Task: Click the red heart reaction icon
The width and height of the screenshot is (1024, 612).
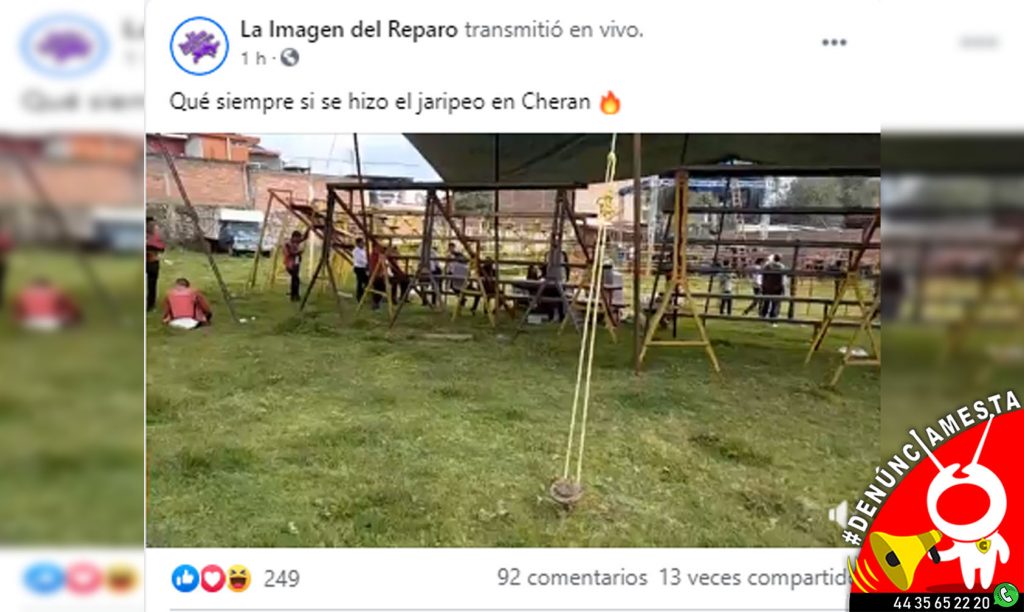Action: click(x=212, y=579)
